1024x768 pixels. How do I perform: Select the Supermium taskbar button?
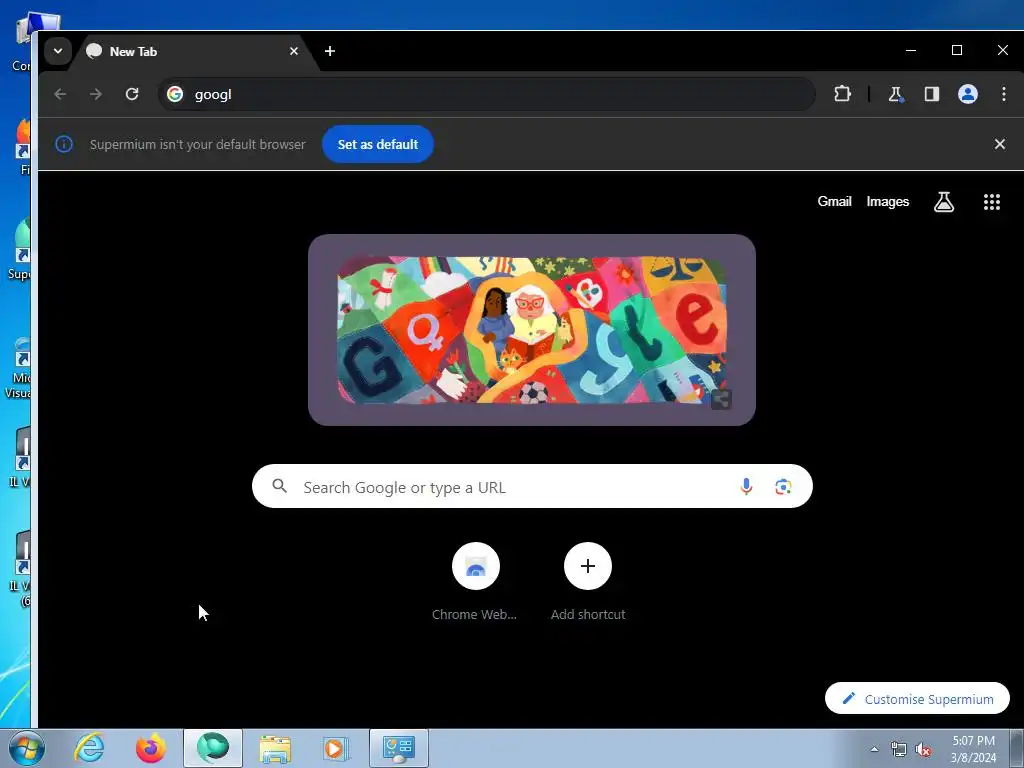click(213, 748)
